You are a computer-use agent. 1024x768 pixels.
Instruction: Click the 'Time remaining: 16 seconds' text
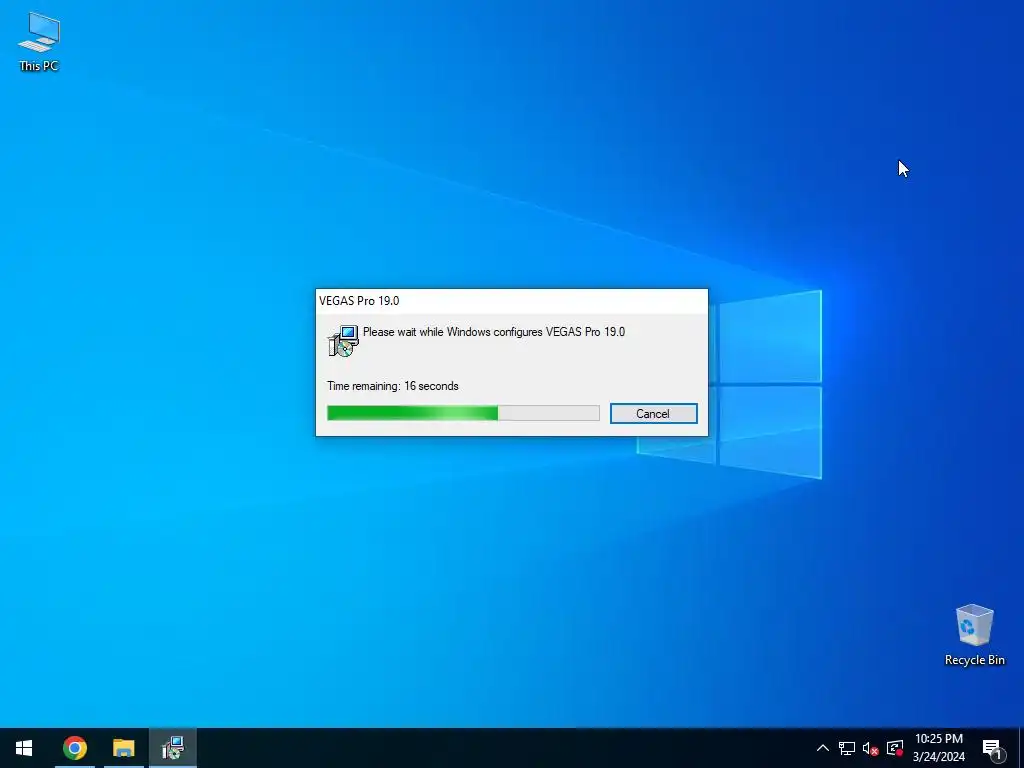click(392, 386)
